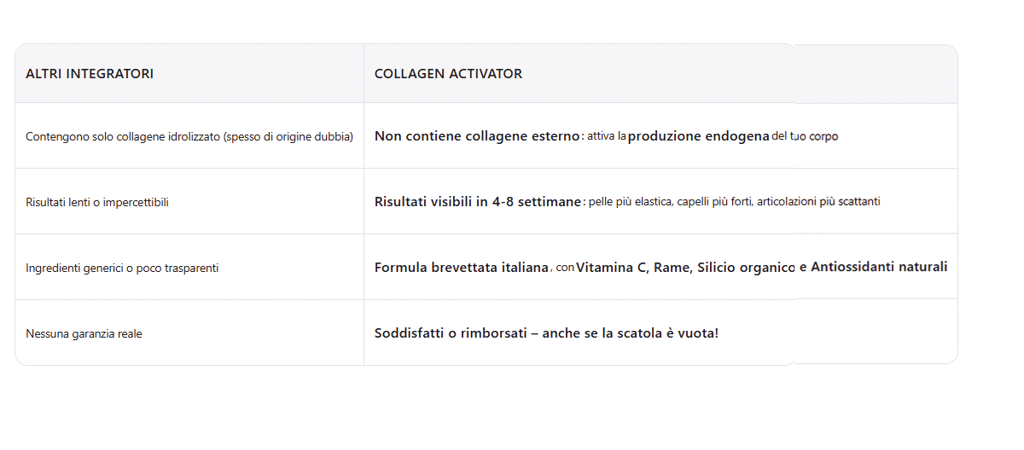Click the bold 'Non contiene collagene esterno' text
Viewport: 1024px width, 450px height.
pyautogui.click(x=477, y=136)
